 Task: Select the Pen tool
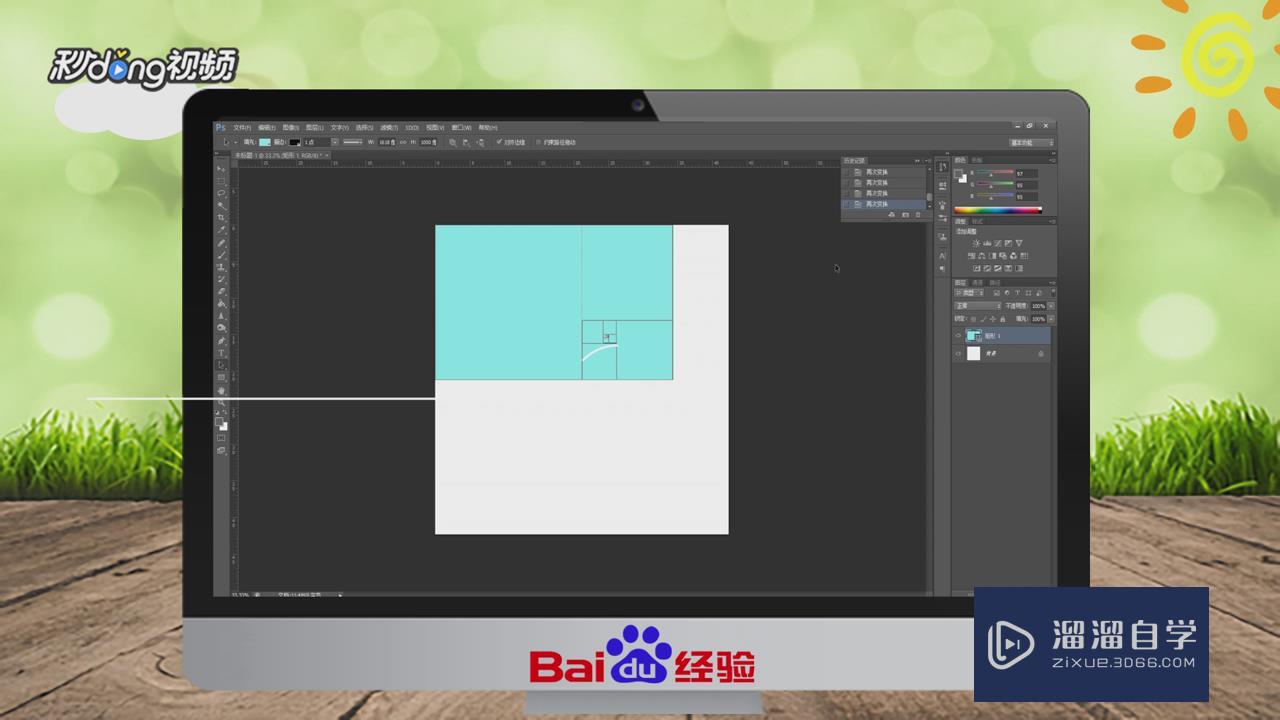pos(221,340)
